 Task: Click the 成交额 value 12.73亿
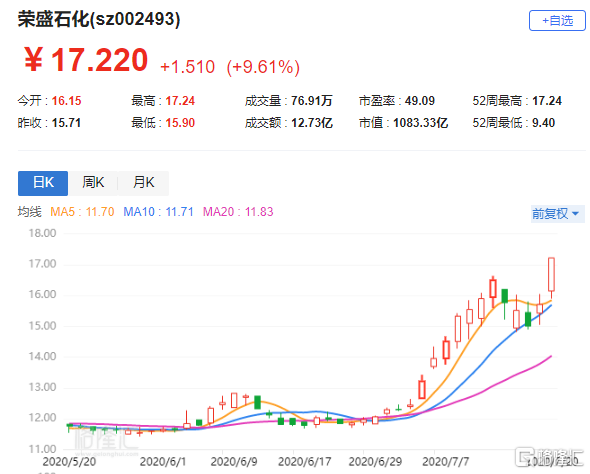312,123
